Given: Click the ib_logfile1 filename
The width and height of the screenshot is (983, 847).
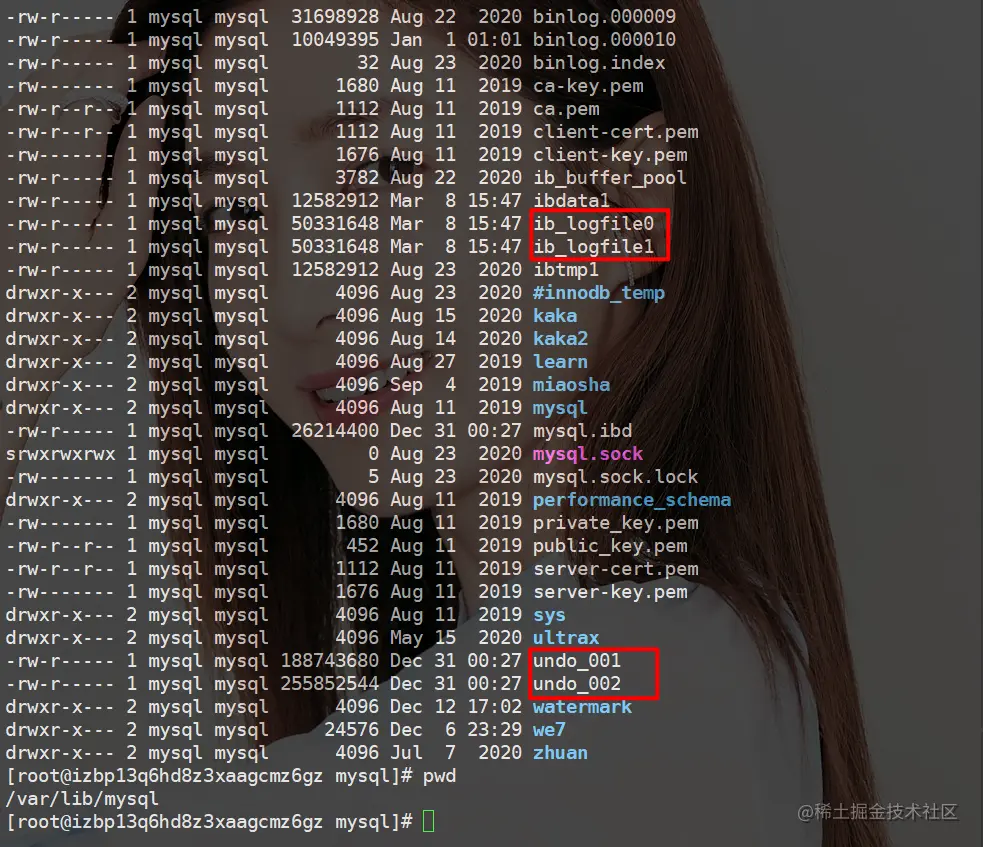Looking at the screenshot, I should tap(593, 247).
